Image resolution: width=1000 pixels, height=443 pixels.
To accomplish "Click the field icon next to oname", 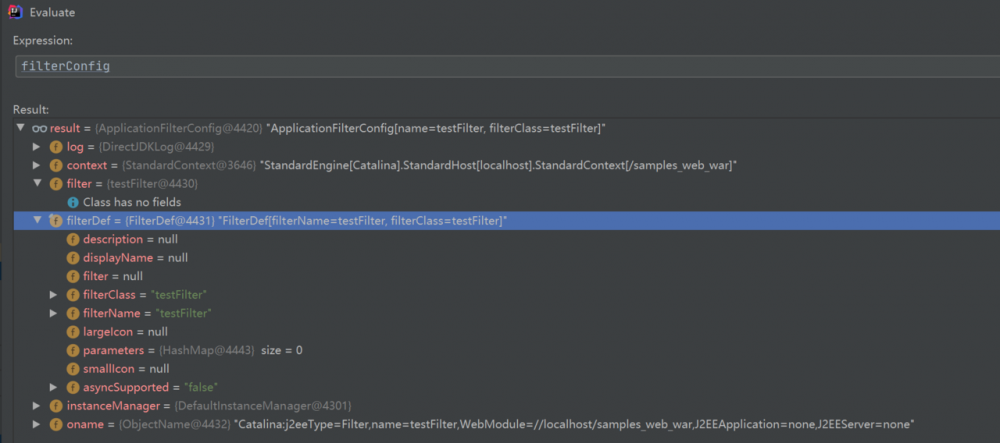I will click(56, 424).
